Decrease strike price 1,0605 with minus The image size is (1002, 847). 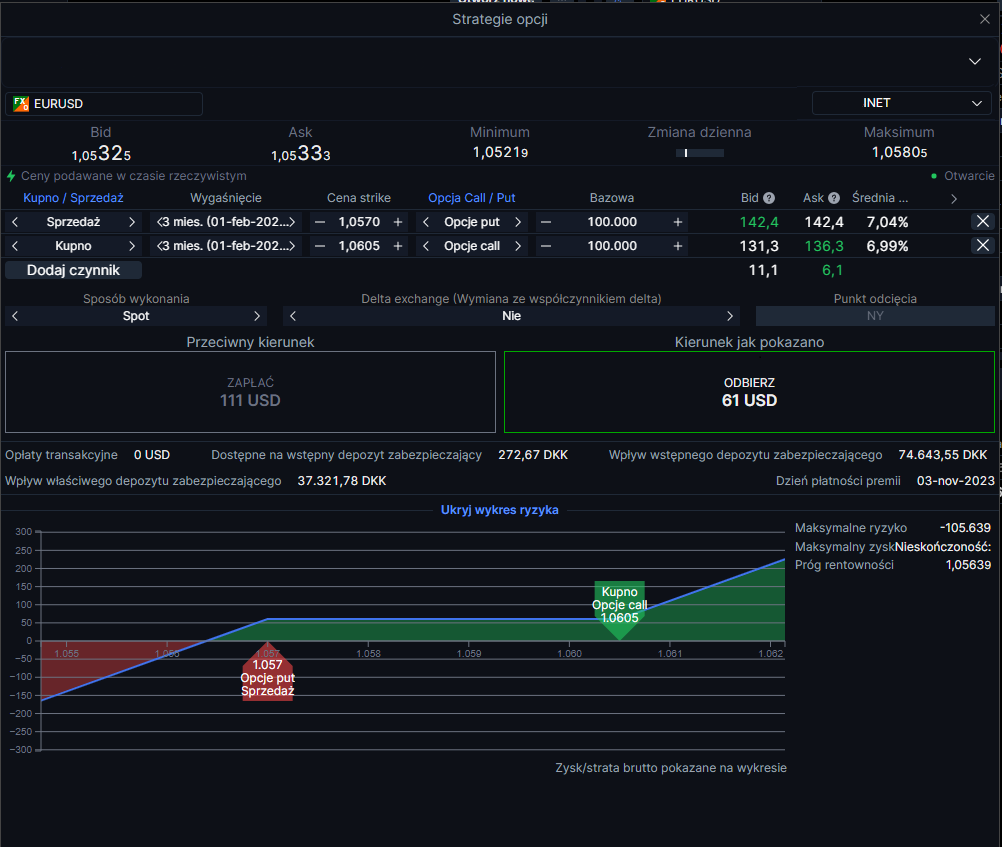pos(320,246)
